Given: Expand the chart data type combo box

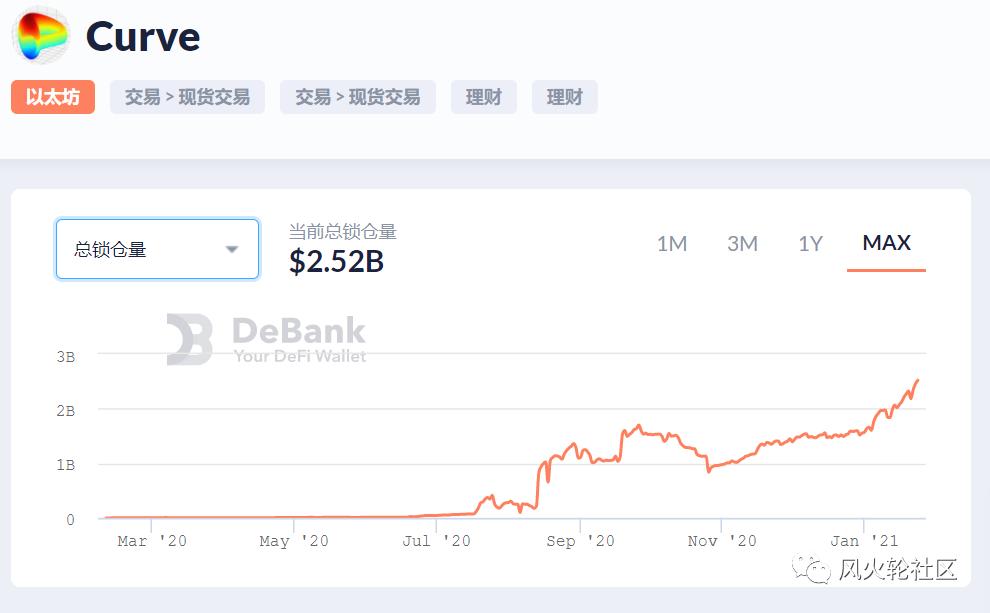Looking at the screenshot, I should point(157,248).
